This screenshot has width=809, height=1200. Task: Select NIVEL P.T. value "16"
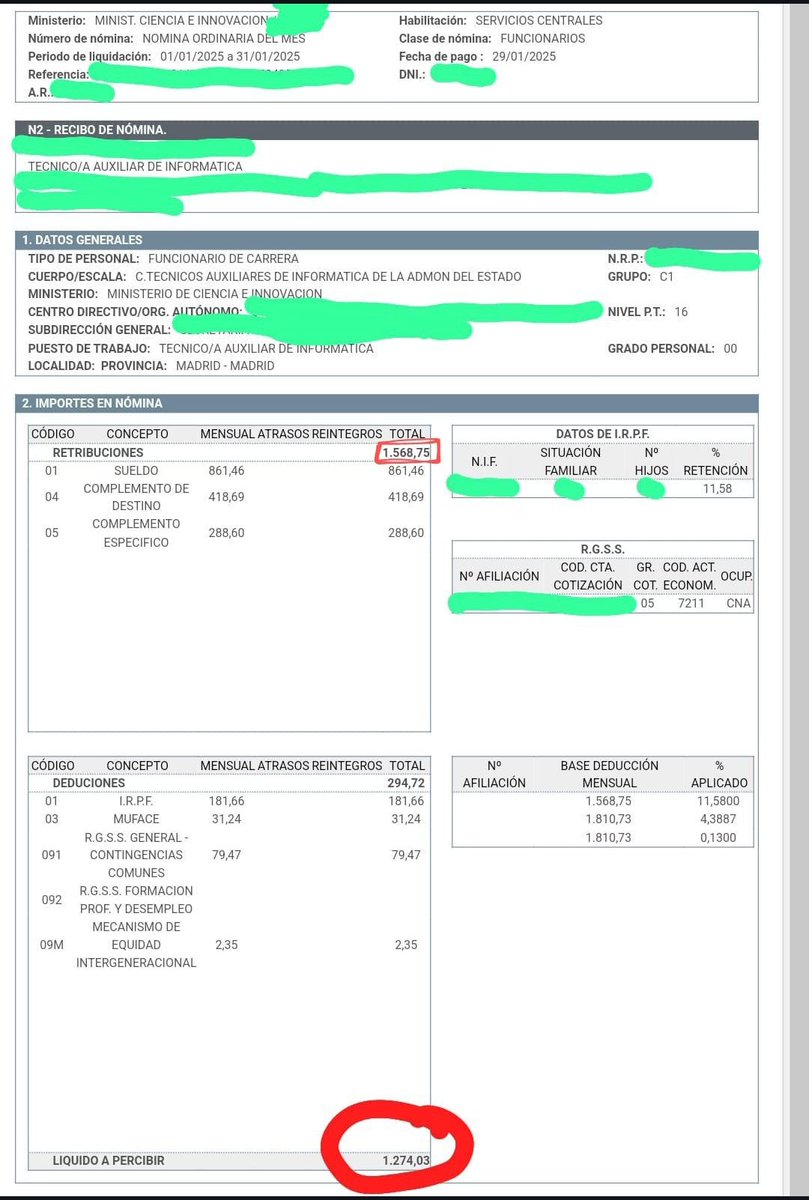(x=681, y=312)
